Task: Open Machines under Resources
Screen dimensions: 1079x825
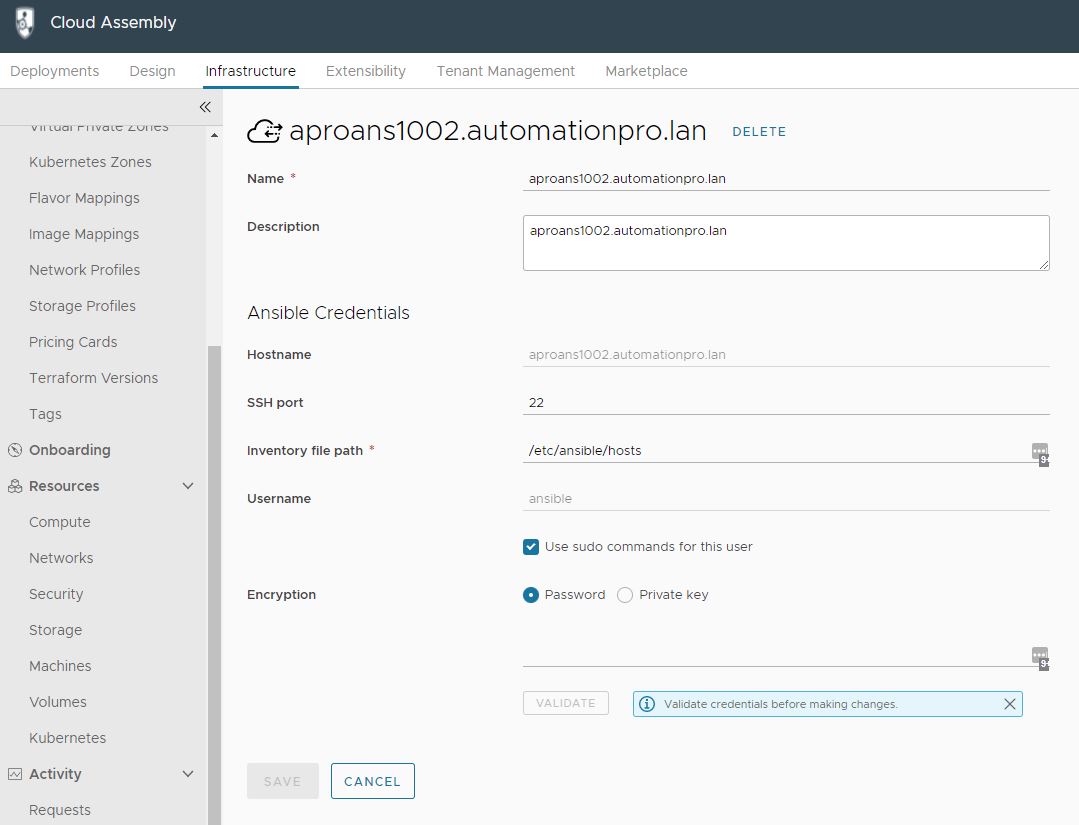Action: [60, 666]
